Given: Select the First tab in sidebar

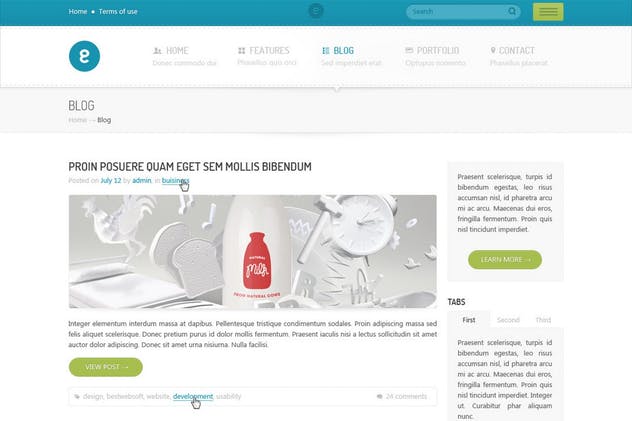Looking at the screenshot, I should click(469, 320).
